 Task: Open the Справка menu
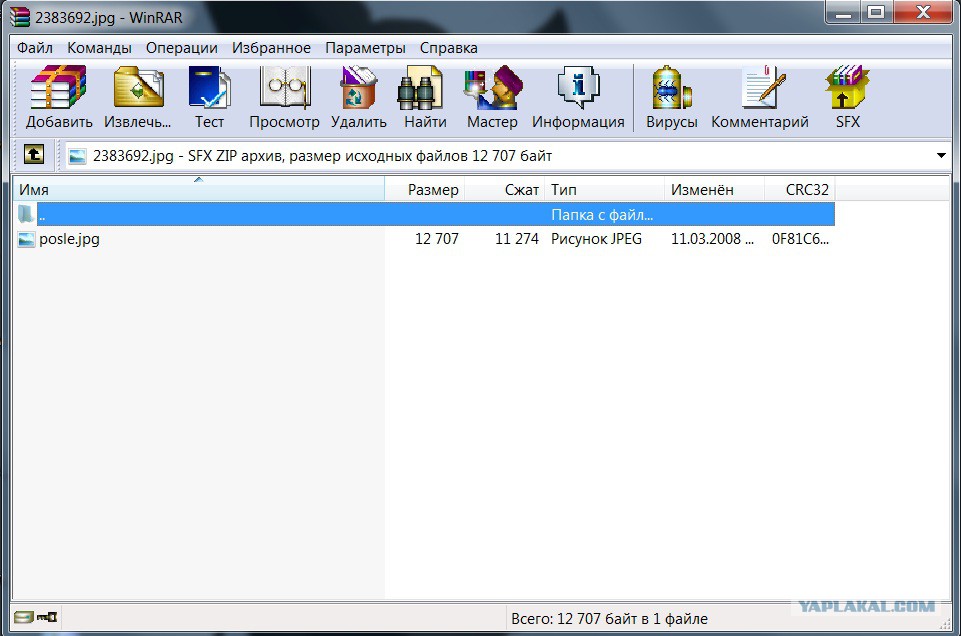[449, 48]
